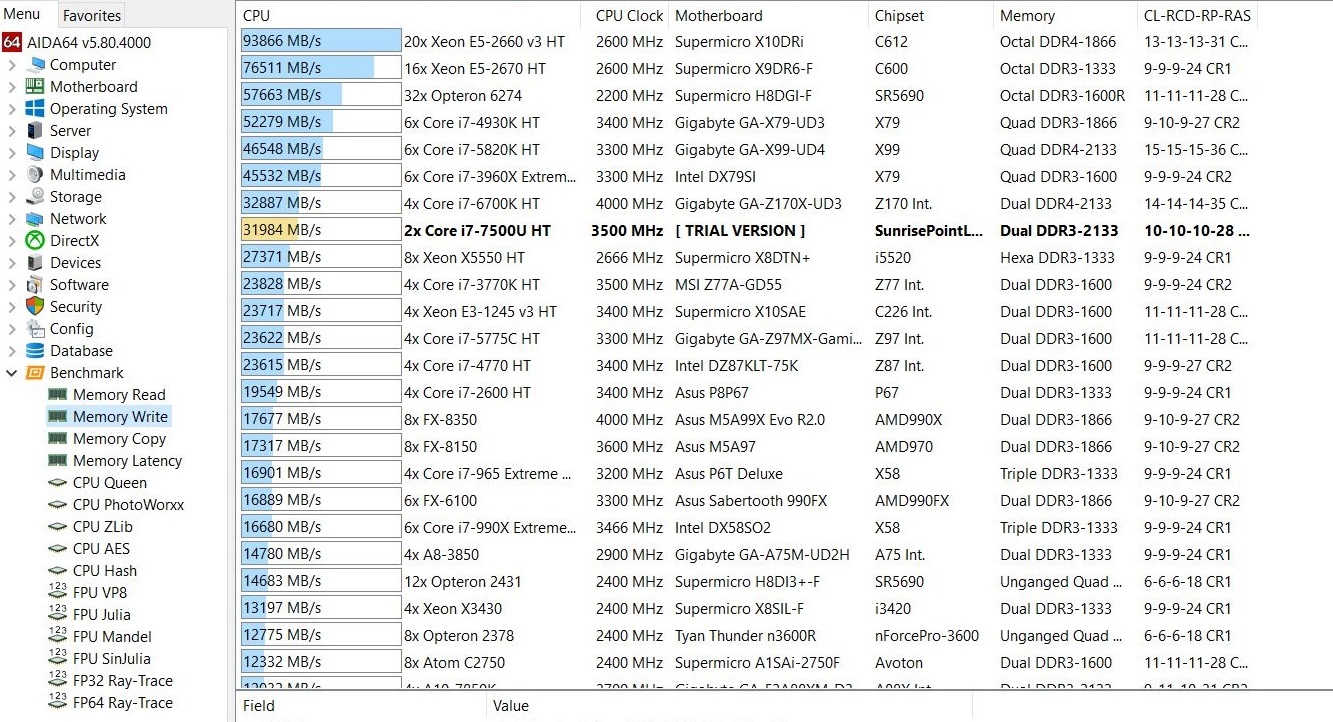This screenshot has width=1333, height=722.
Task: Click the Display monitor icon
Action: coord(35,153)
